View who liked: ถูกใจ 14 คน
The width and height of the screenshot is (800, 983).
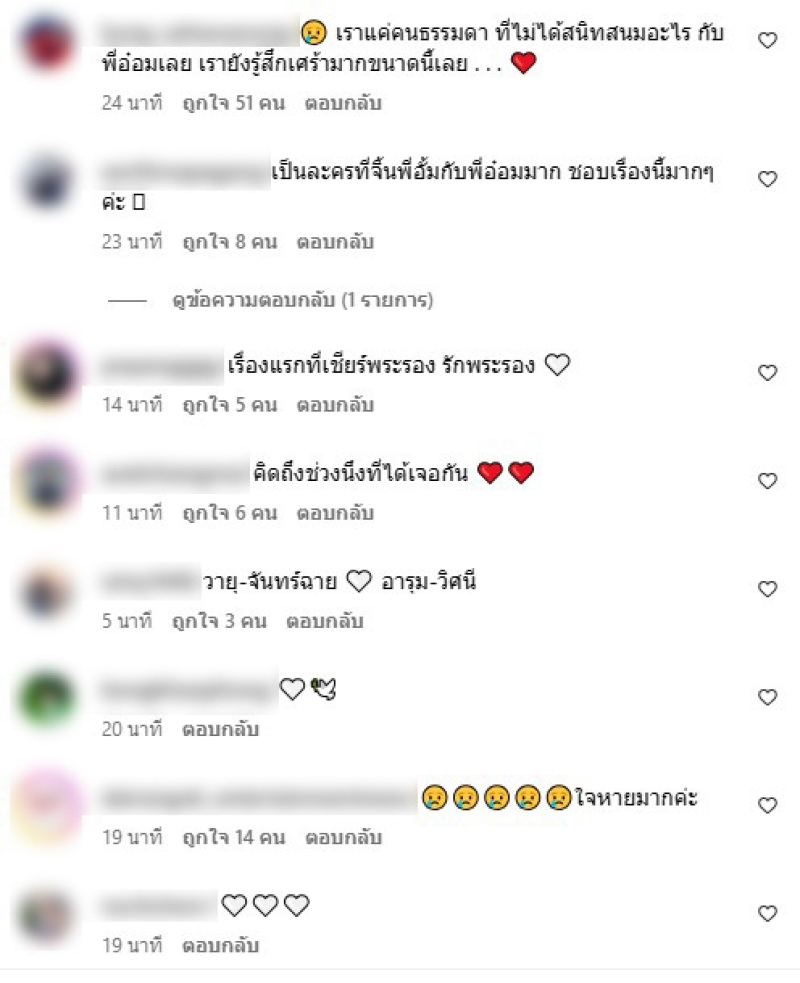[233, 838]
